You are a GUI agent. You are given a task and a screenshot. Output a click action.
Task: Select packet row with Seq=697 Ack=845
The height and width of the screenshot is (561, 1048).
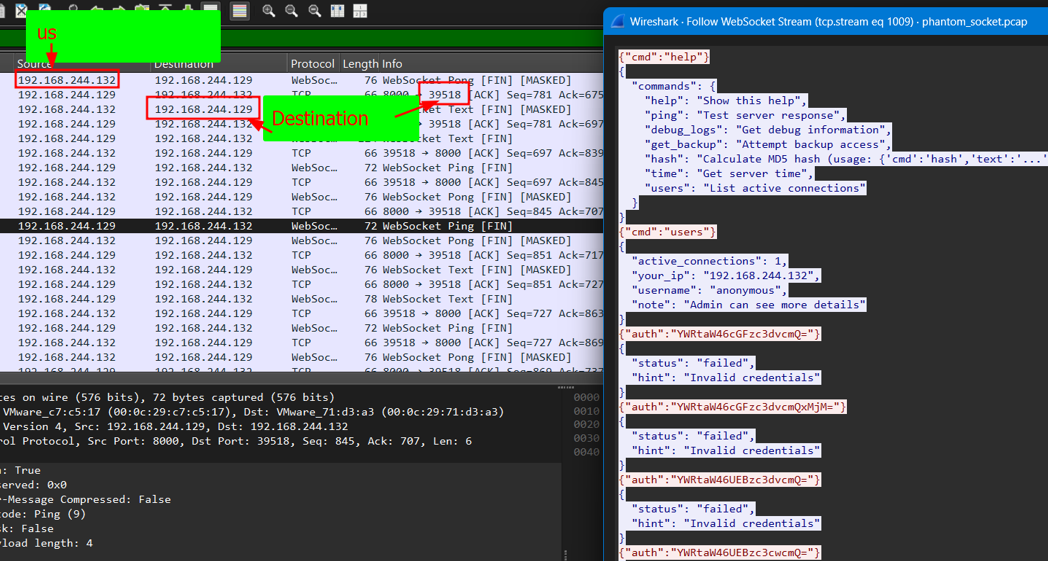301,182
